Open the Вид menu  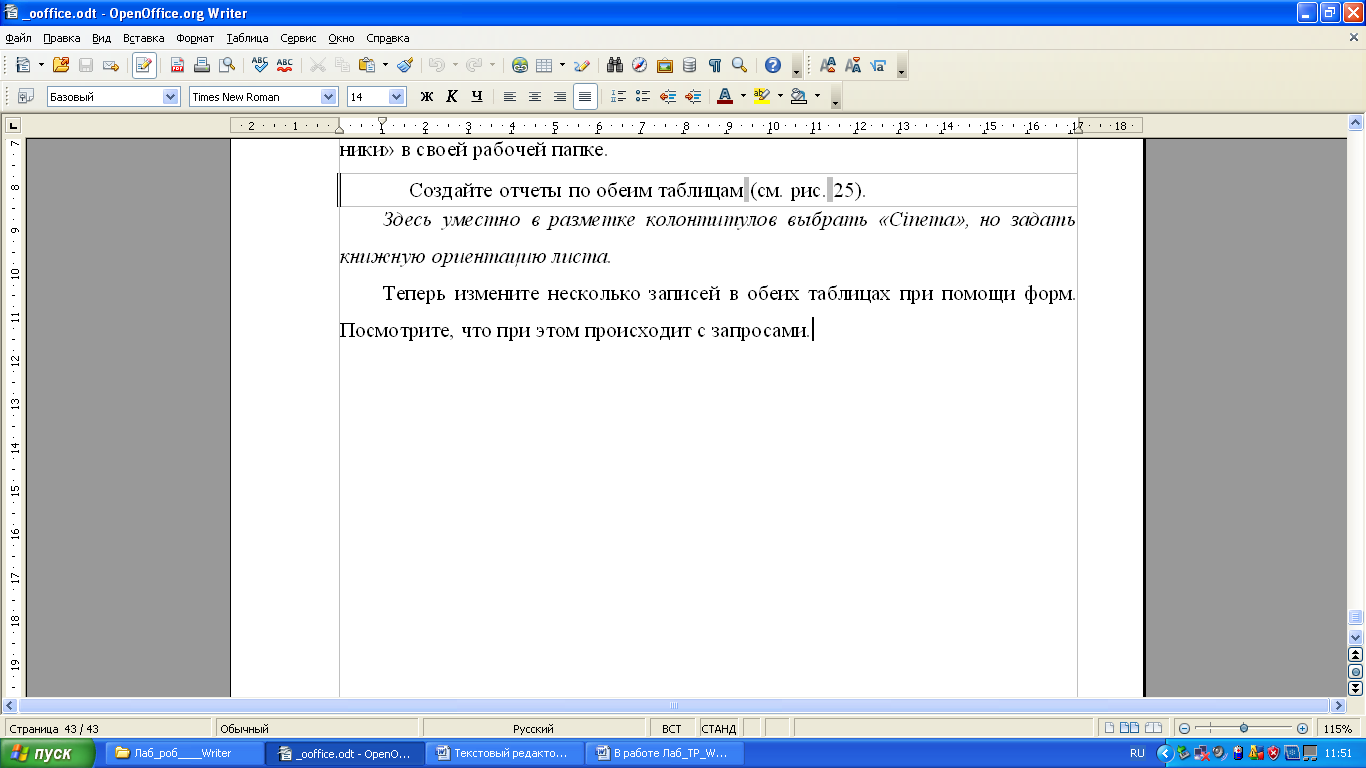pos(101,38)
